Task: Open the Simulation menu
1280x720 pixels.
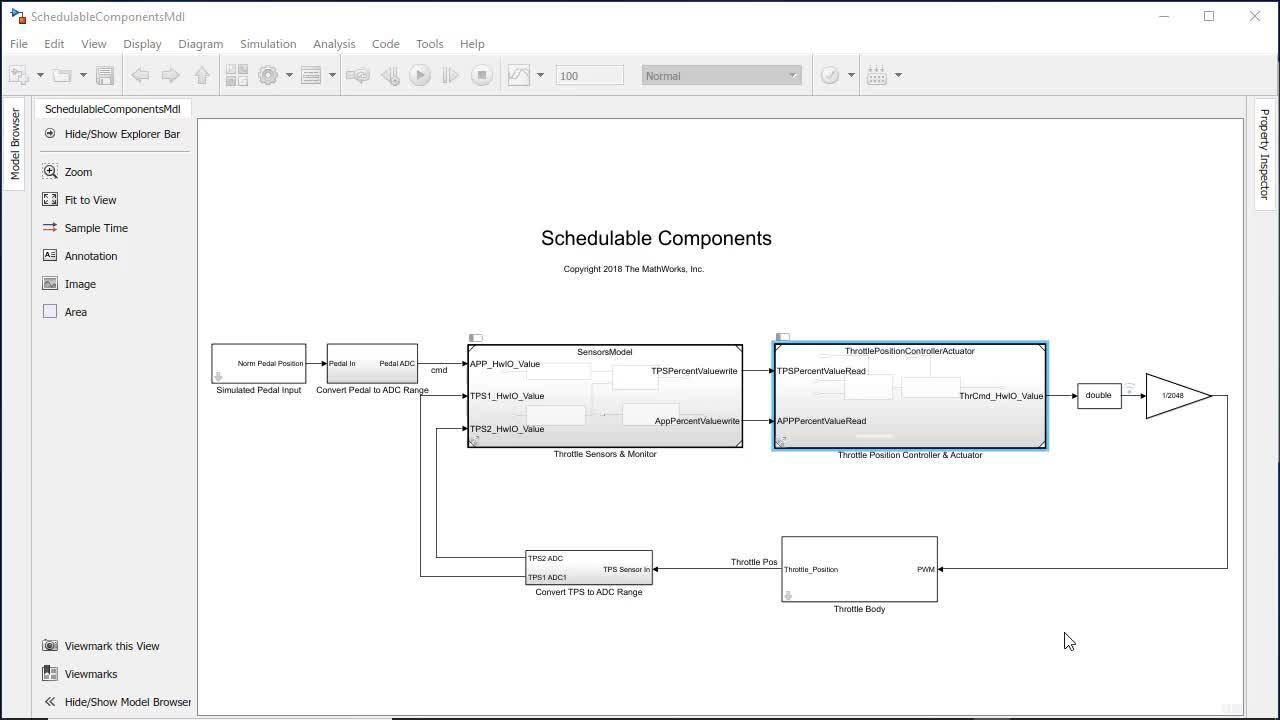Action: click(x=267, y=44)
